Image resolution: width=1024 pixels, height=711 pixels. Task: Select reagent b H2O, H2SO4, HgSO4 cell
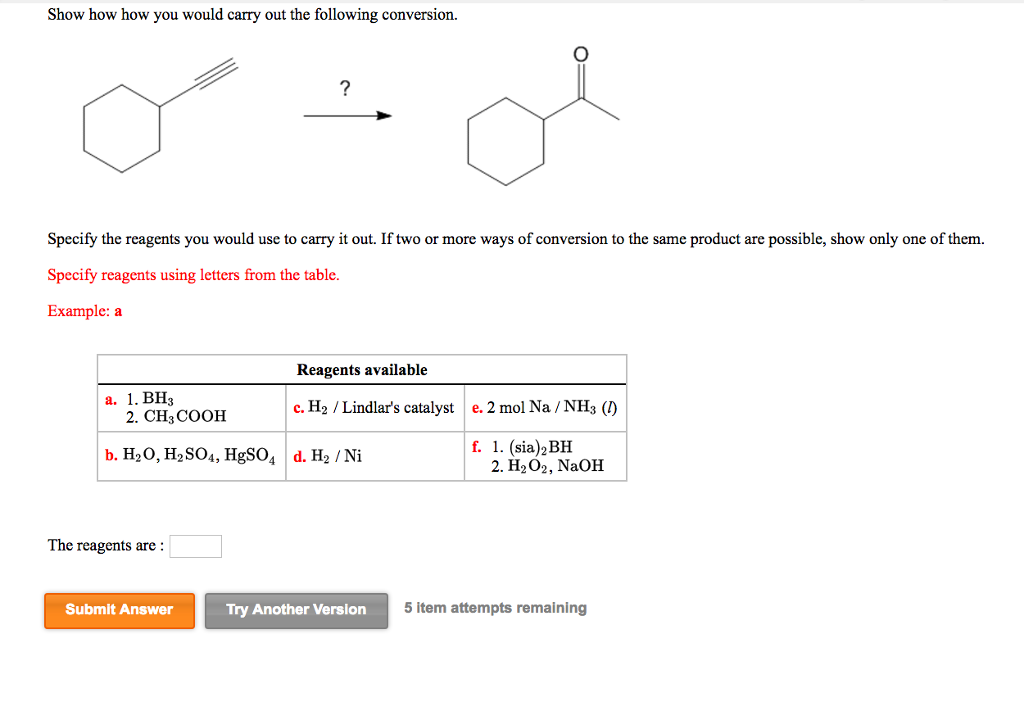[x=191, y=456]
